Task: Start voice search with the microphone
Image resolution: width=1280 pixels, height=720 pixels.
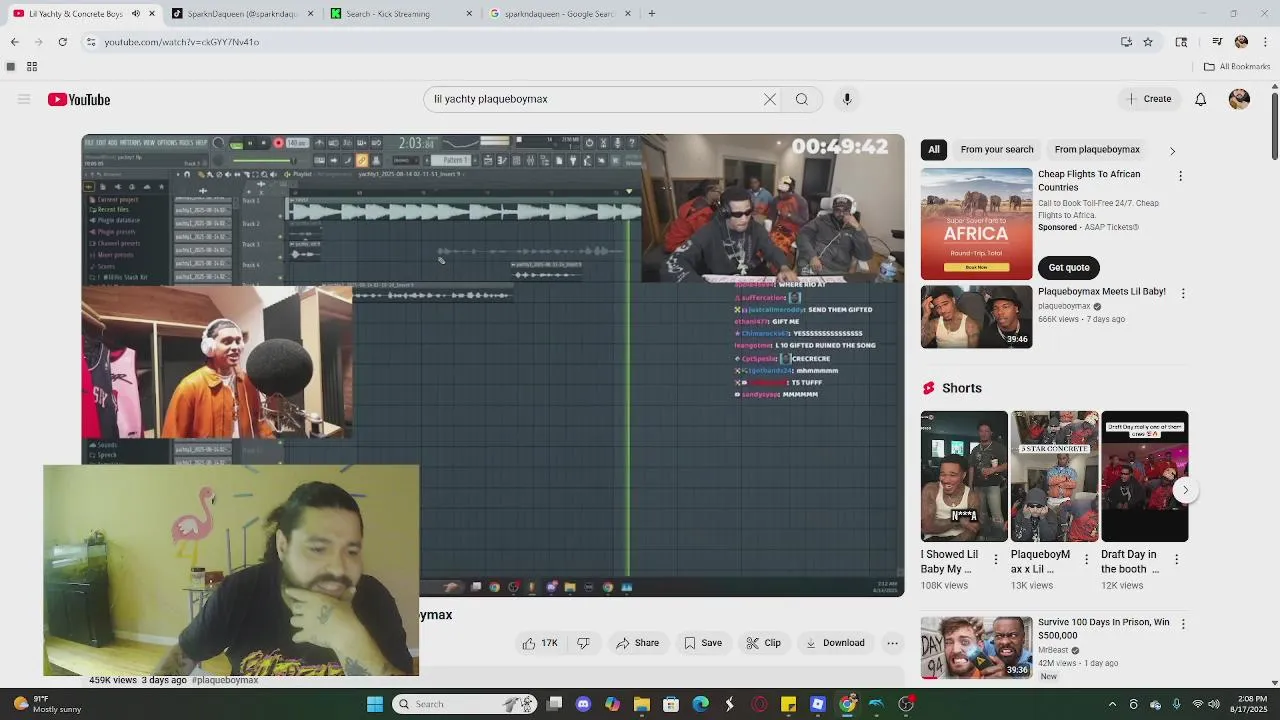Action: click(x=847, y=99)
